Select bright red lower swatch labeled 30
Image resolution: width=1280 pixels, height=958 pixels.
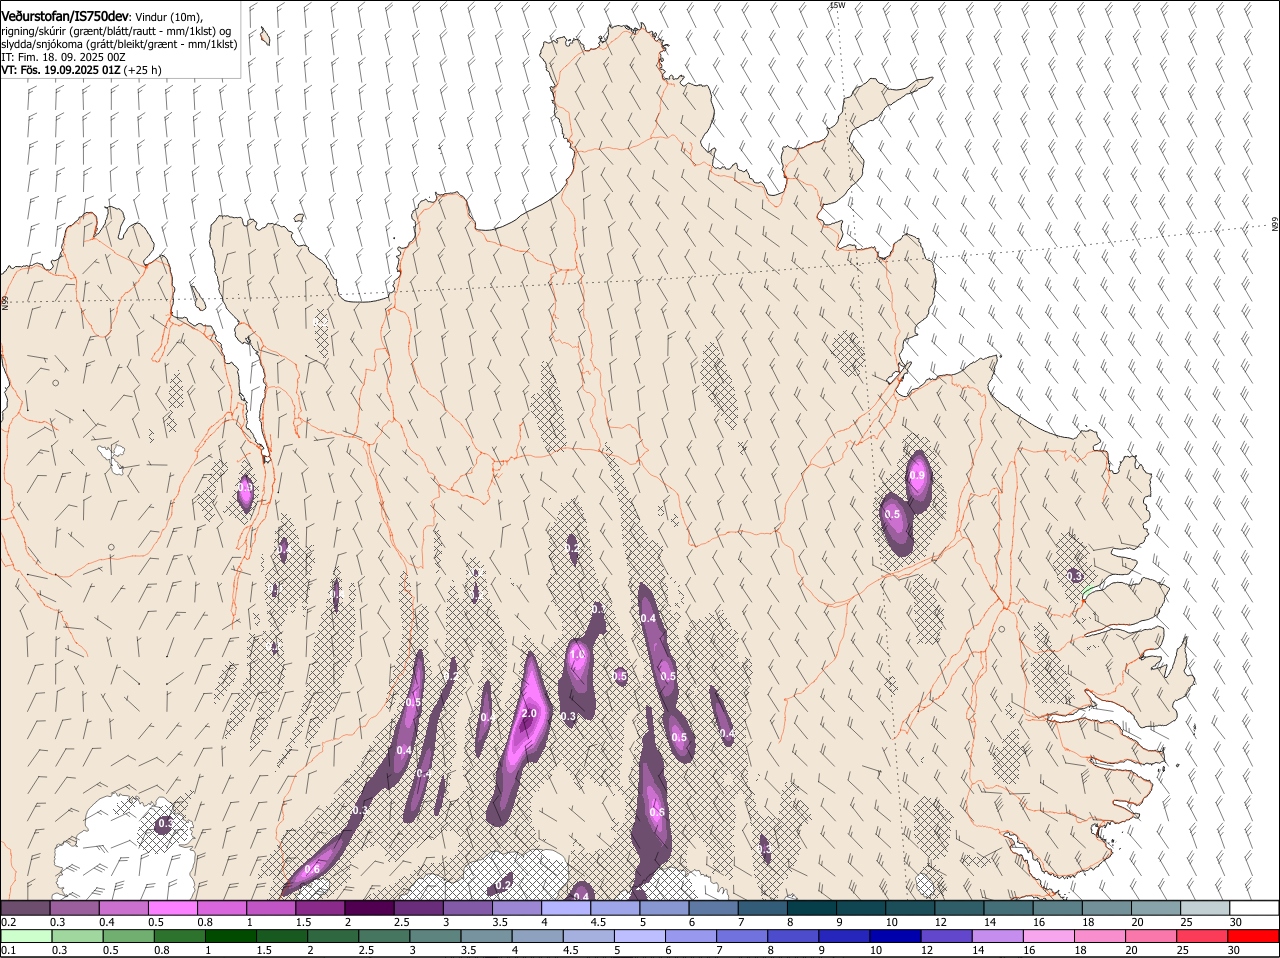(1252, 936)
